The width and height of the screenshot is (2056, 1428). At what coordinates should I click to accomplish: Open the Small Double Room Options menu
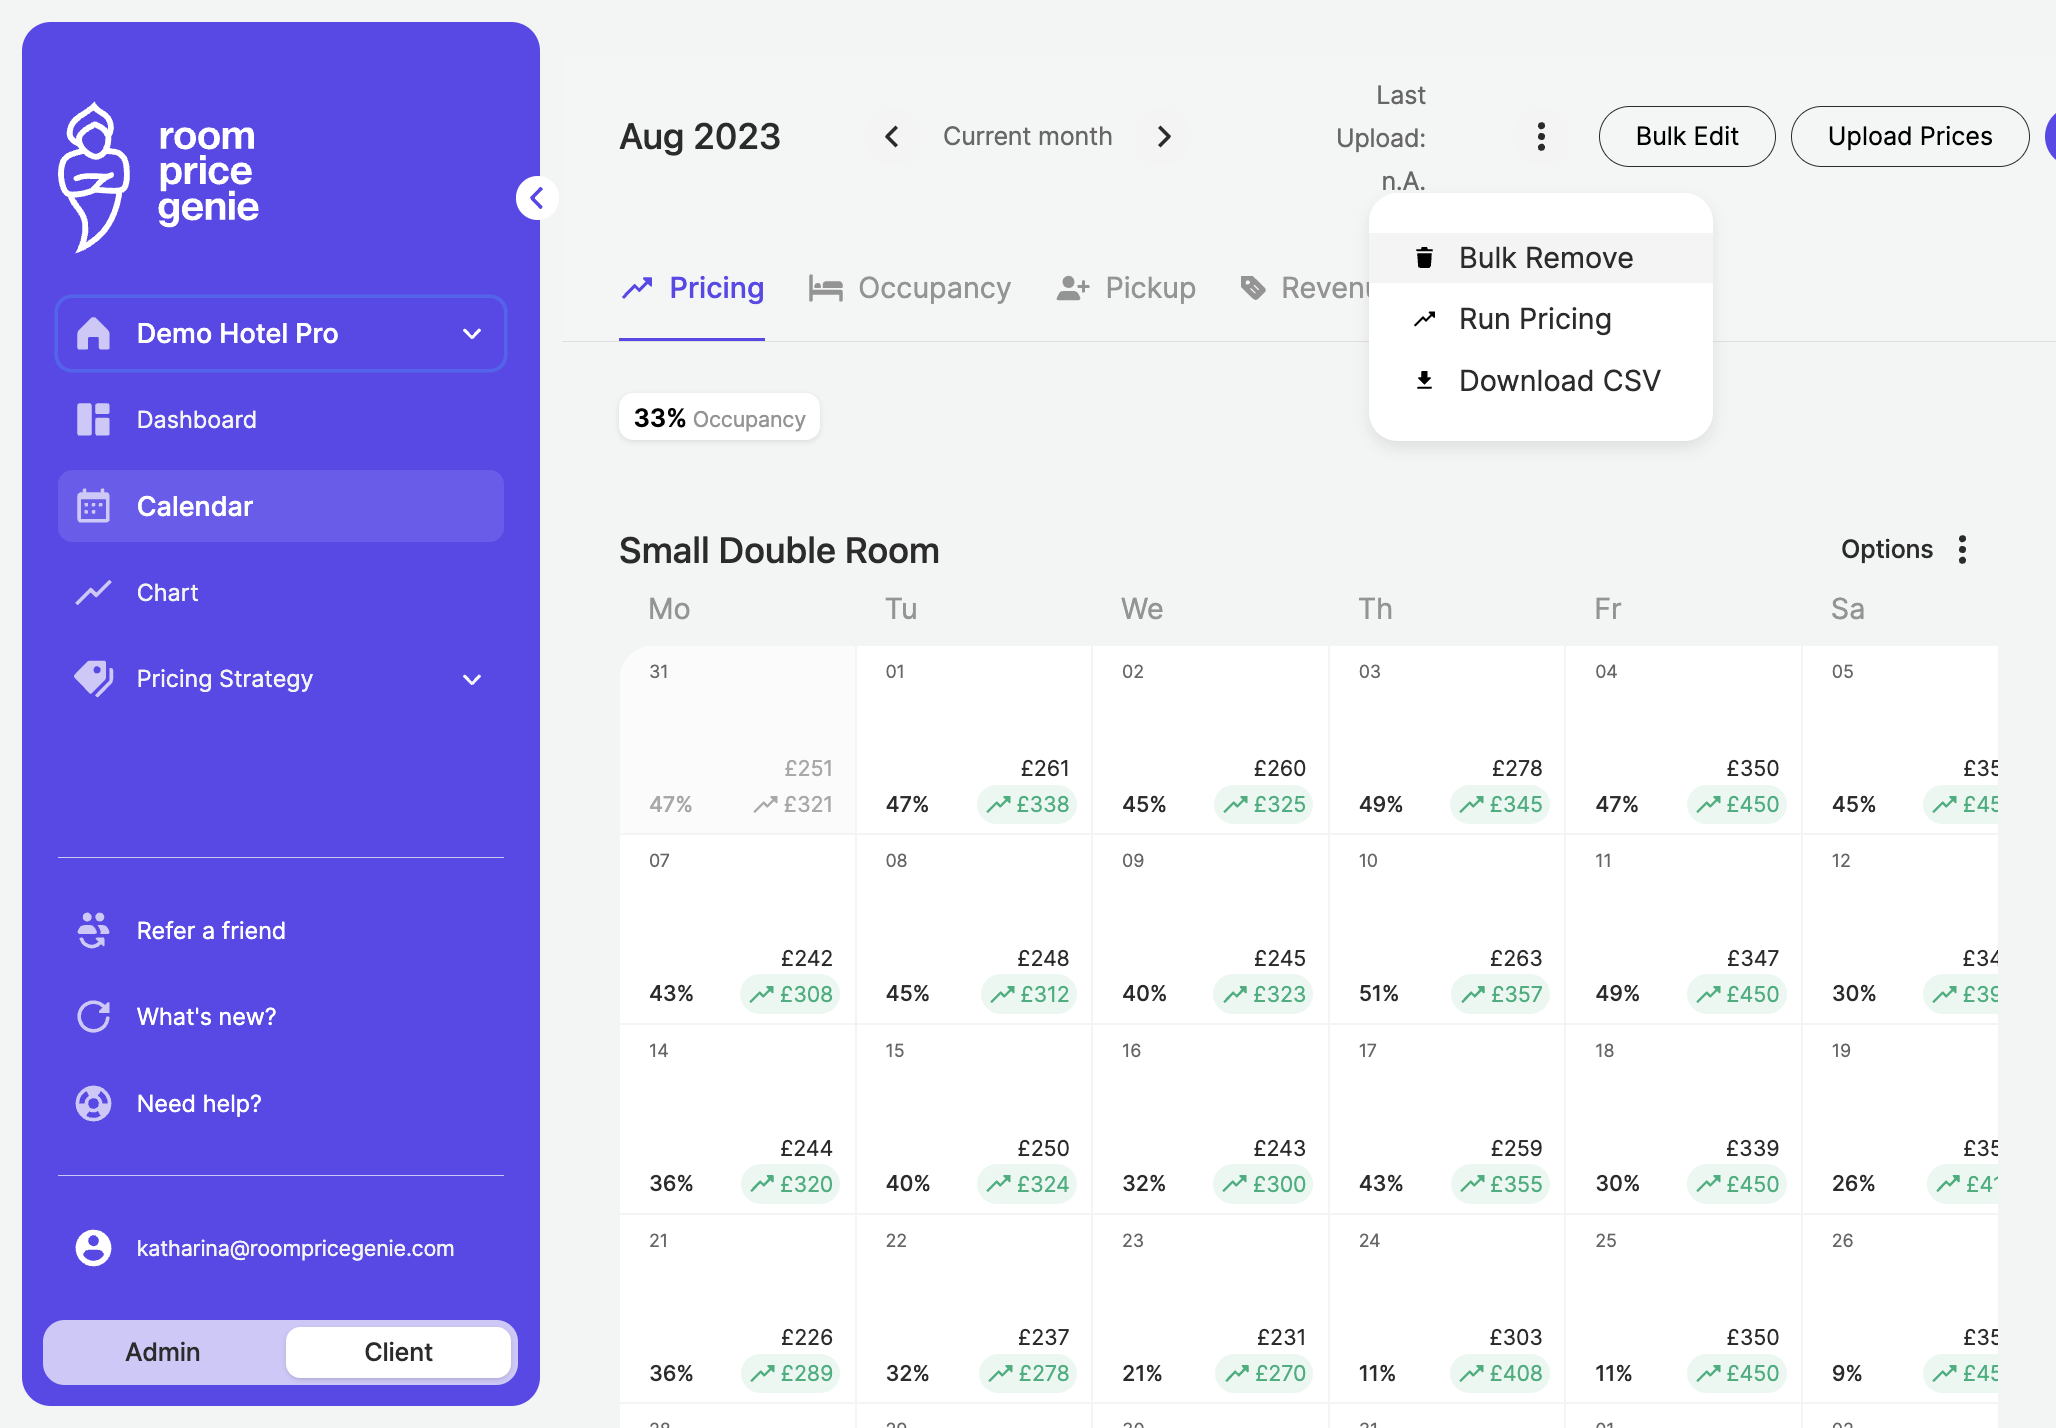1906,549
